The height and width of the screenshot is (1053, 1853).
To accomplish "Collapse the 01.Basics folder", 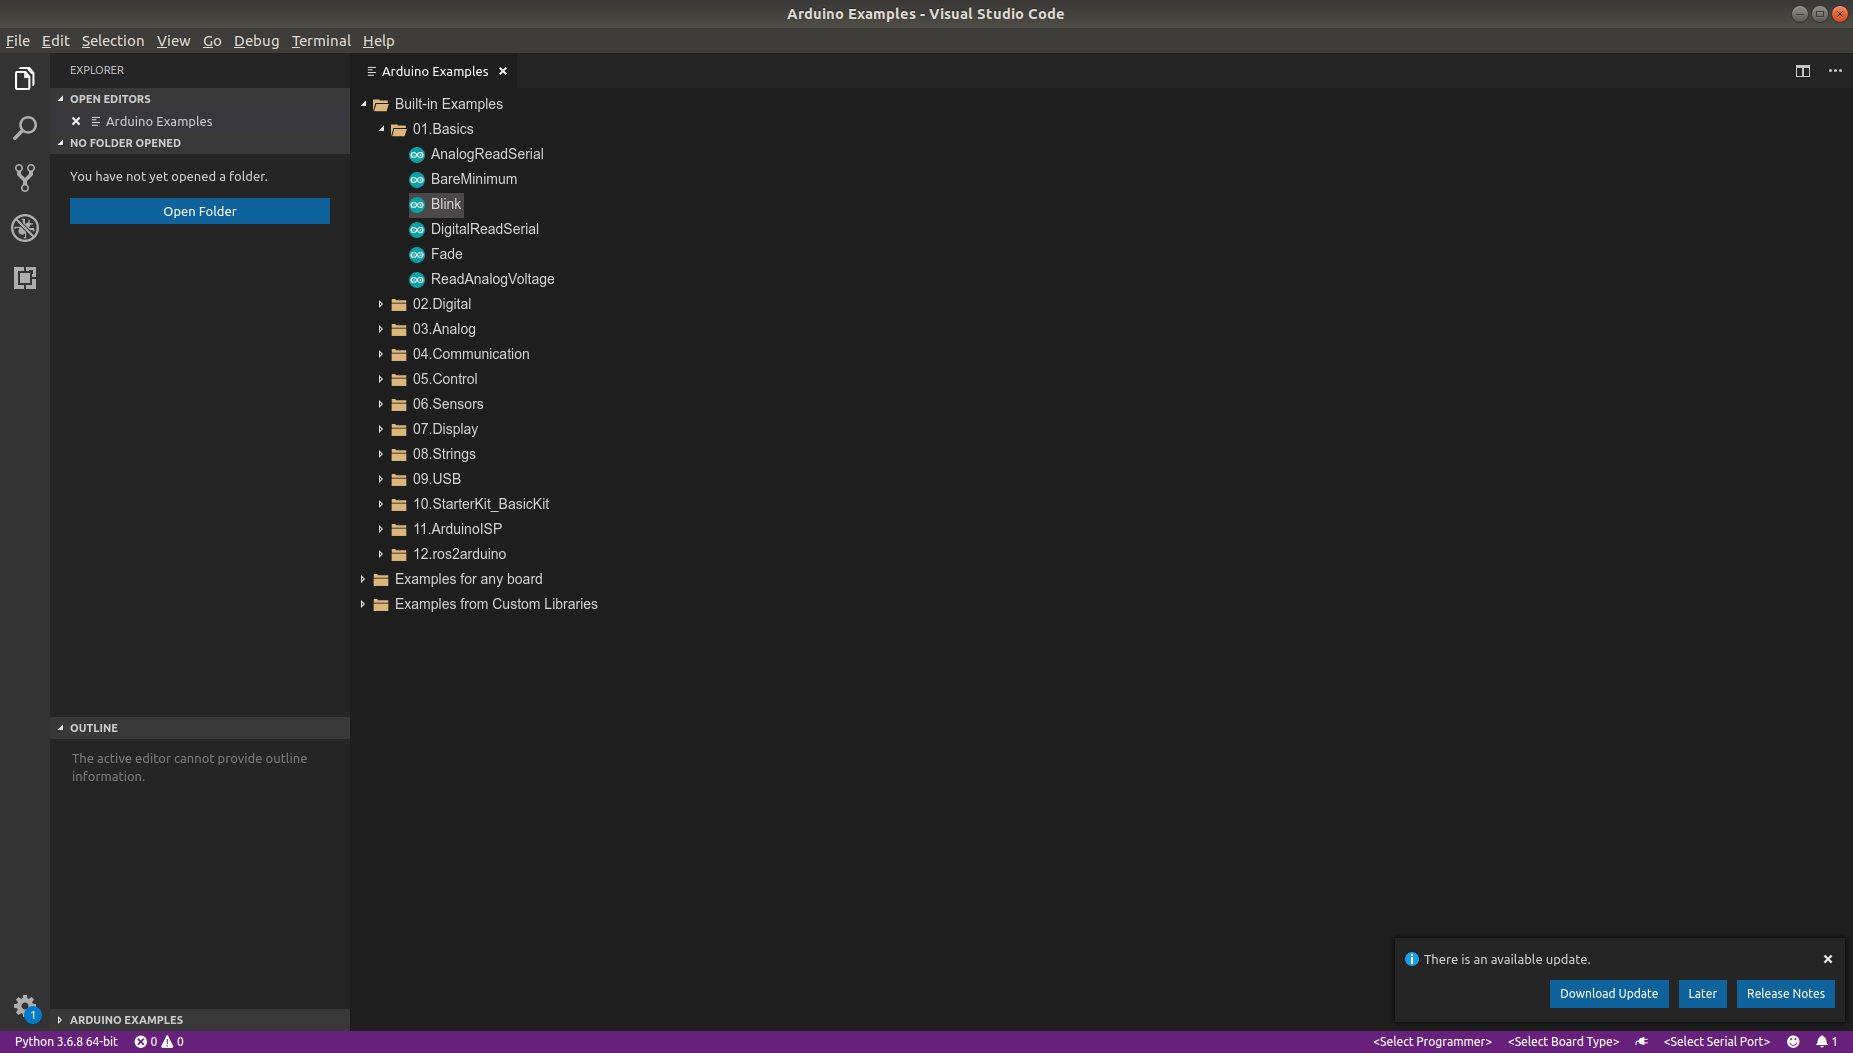I will pos(381,129).
